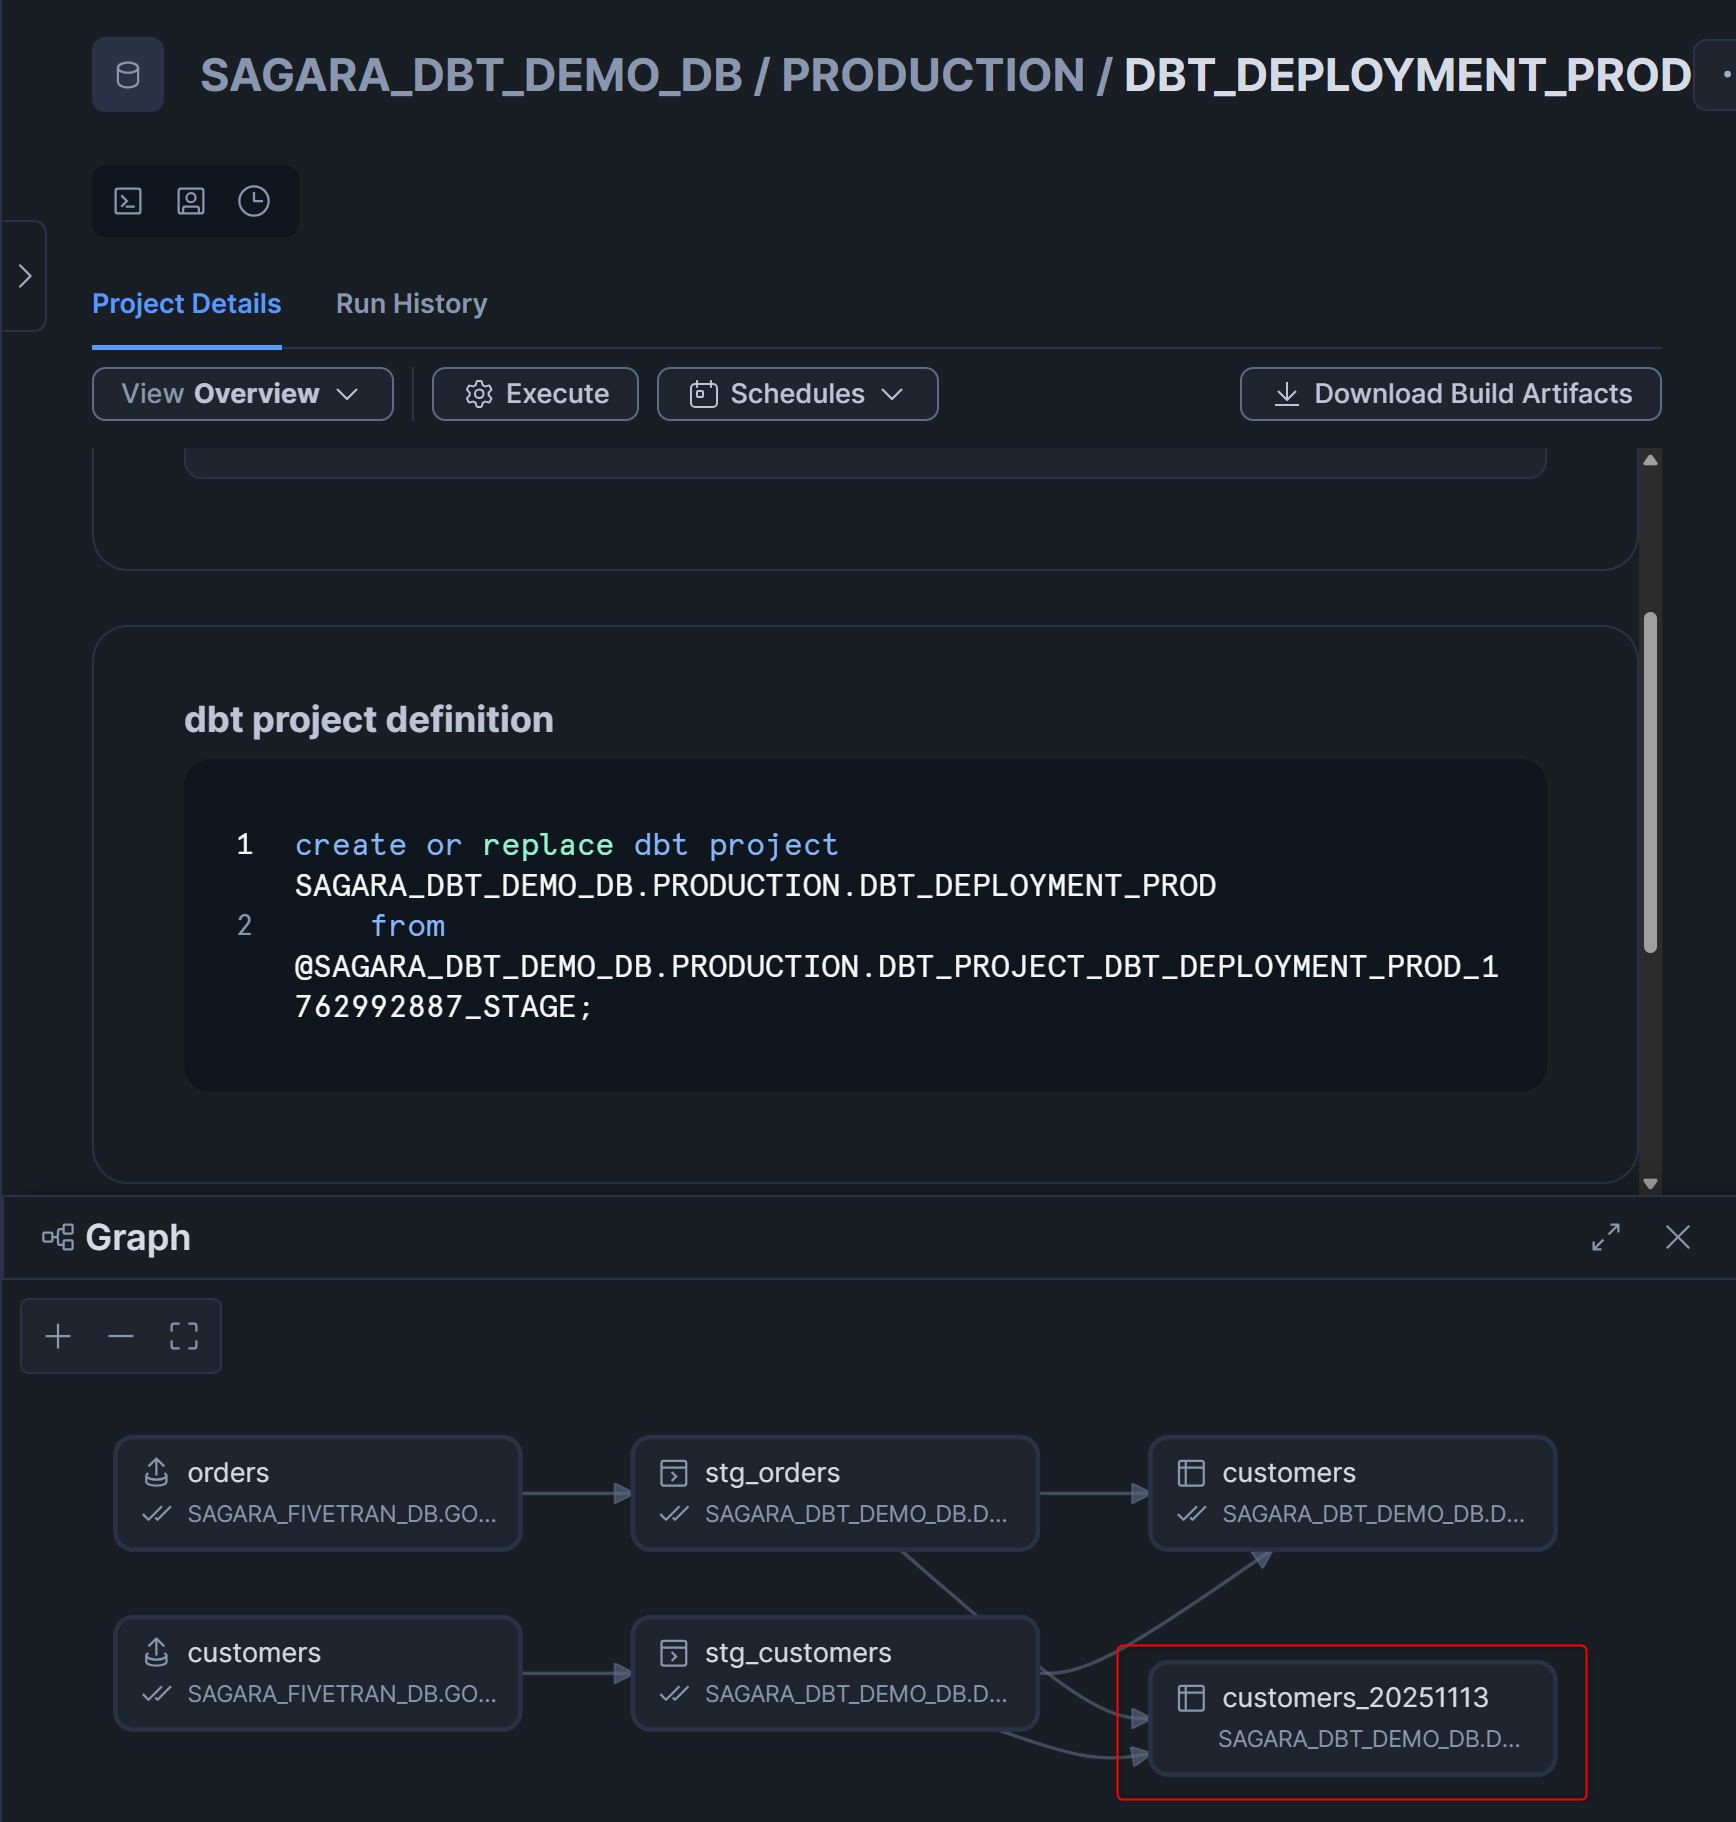Click Download Build Artifacts button
The image size is (1736, 1822).
click(1451, 394)
